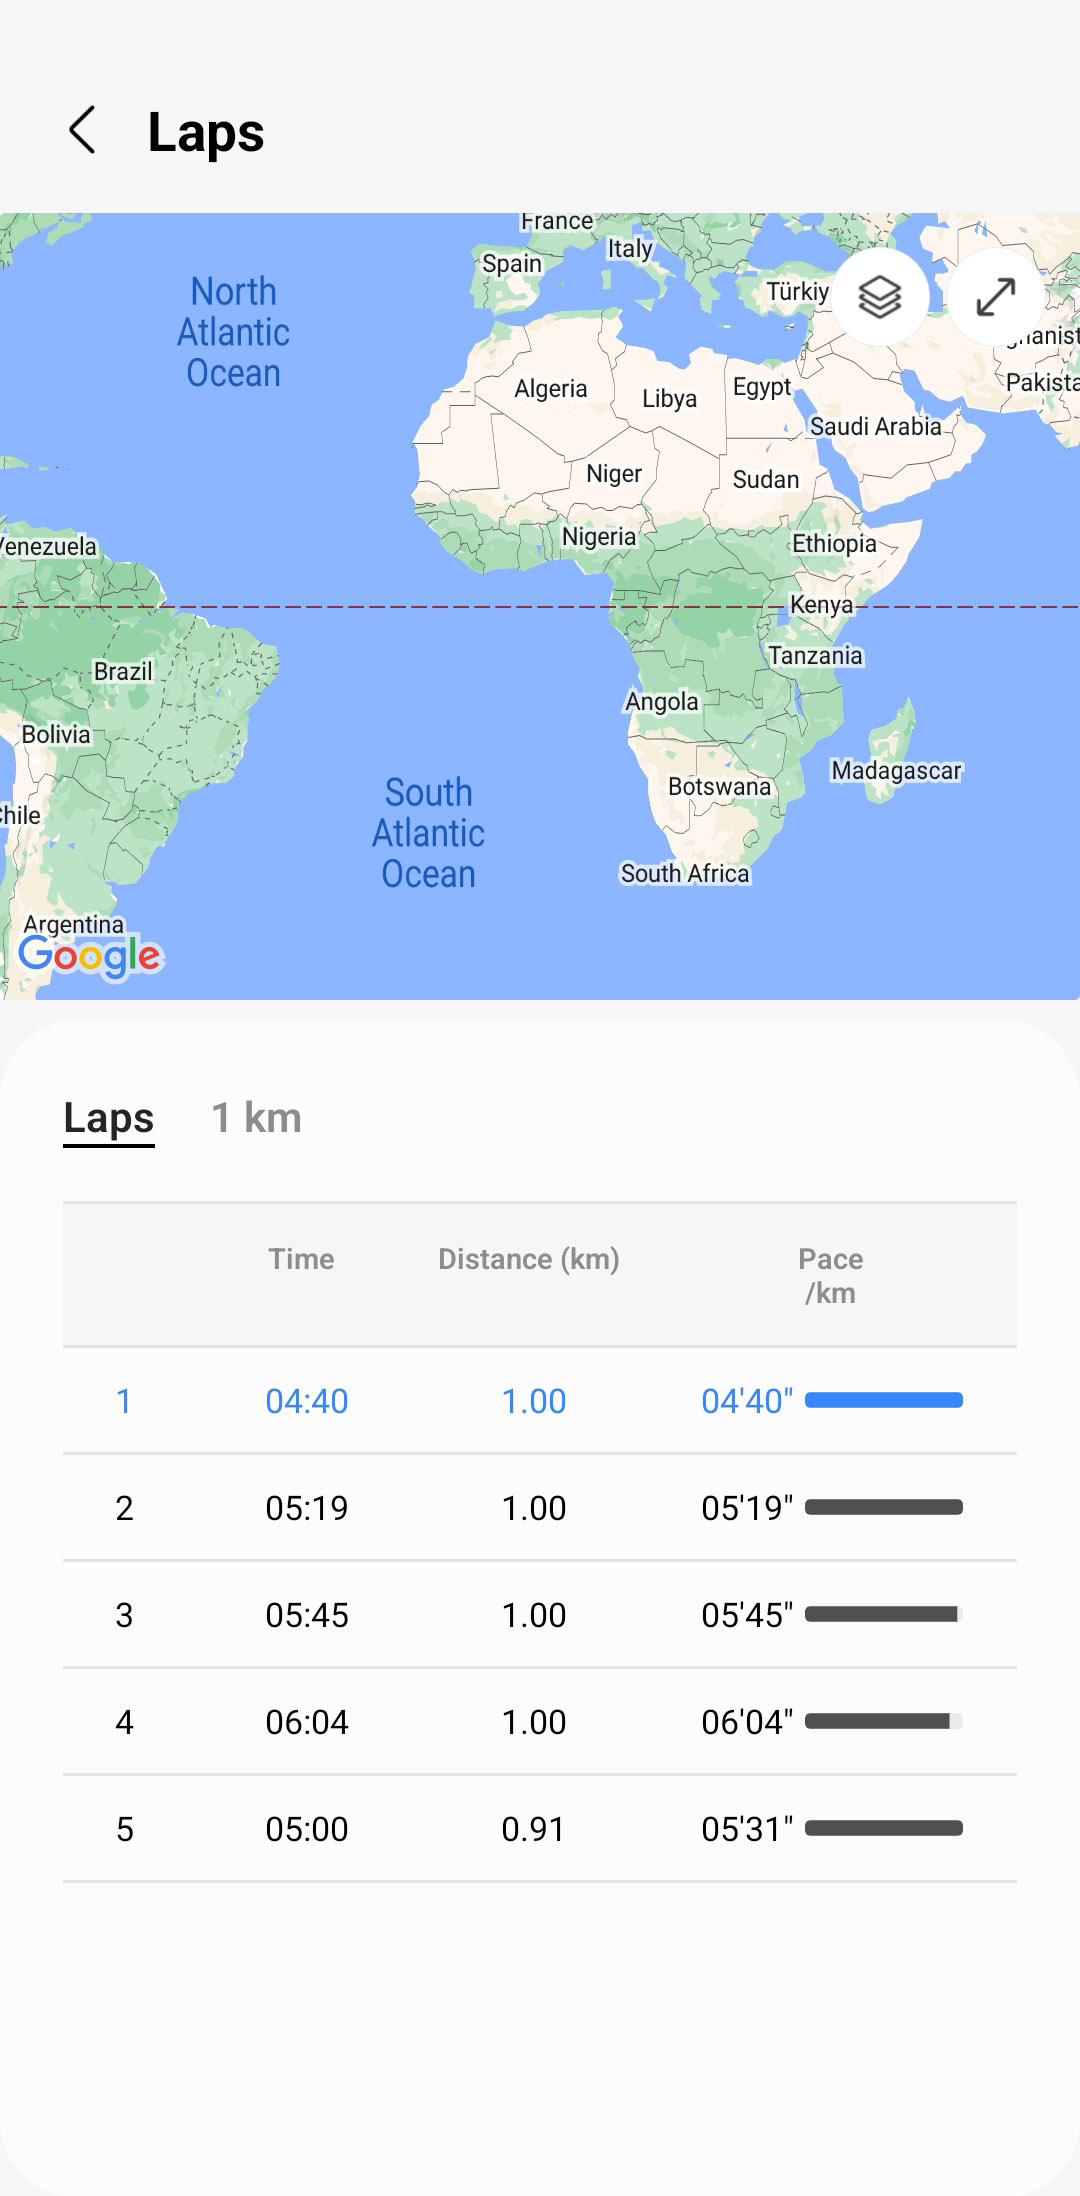This screenshot has height=2196, width=1080.
Task: Tap the Laps page title
Action: [206, 132]
